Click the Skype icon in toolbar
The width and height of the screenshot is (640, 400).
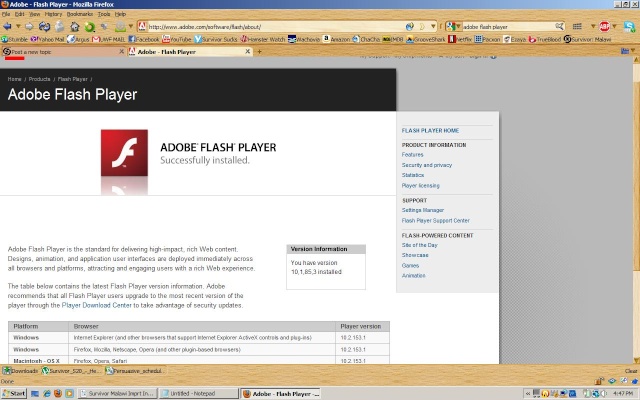point(629,27)
